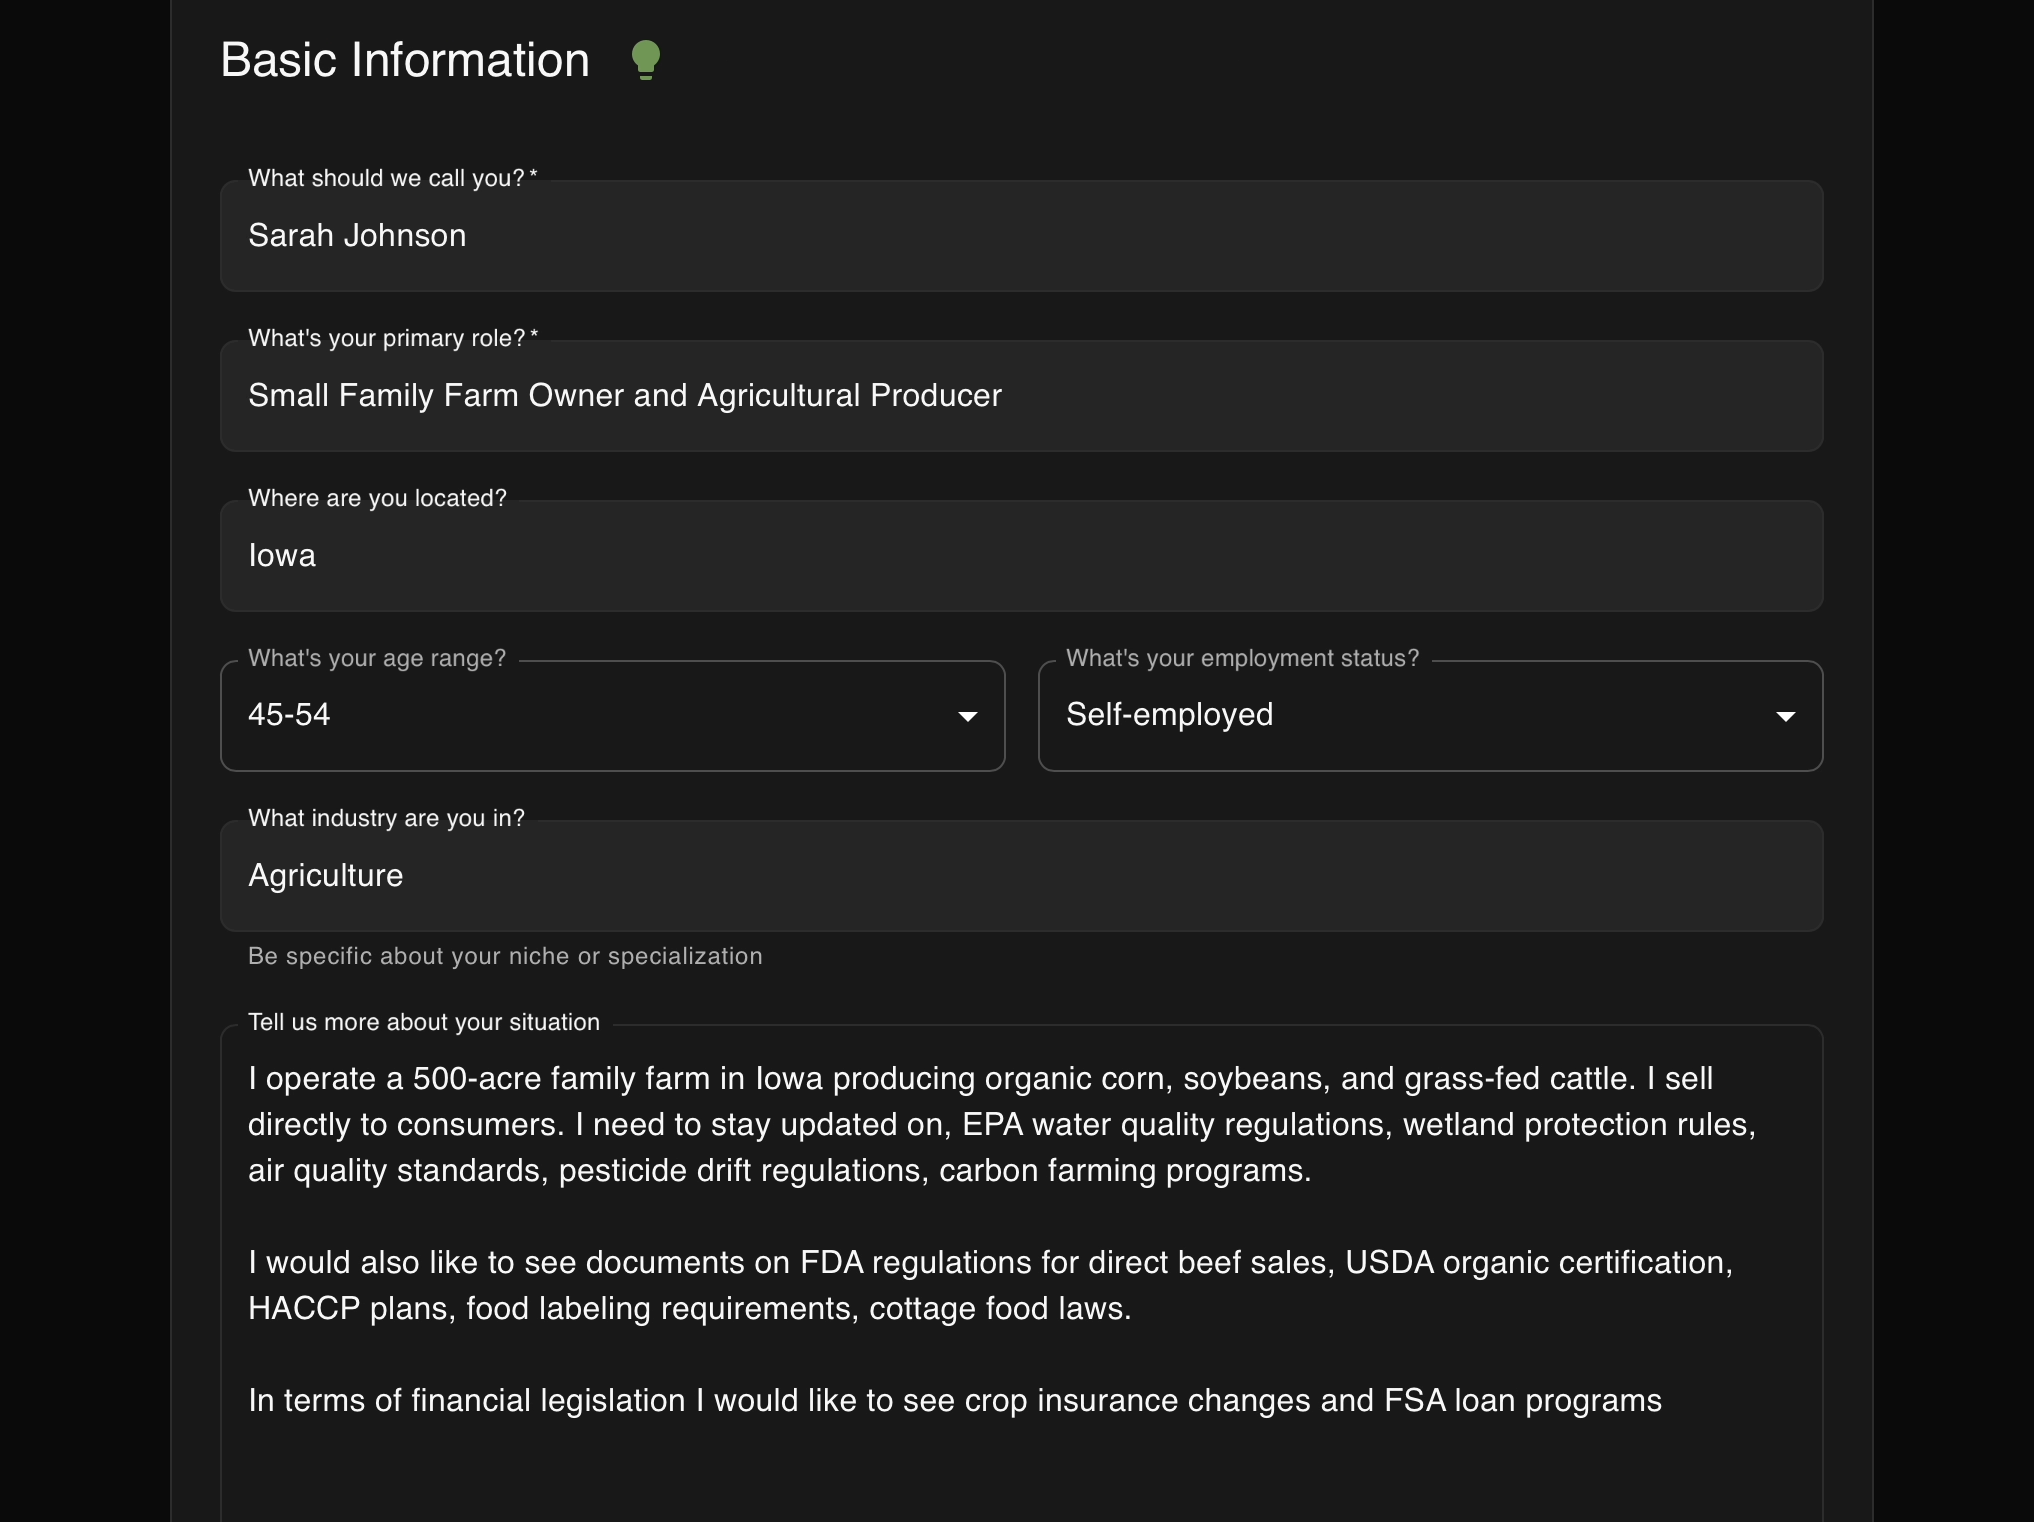Click the Iowa location field
The height and width of the screenshot is (1522, 2034).
(x=1020, y=556)
